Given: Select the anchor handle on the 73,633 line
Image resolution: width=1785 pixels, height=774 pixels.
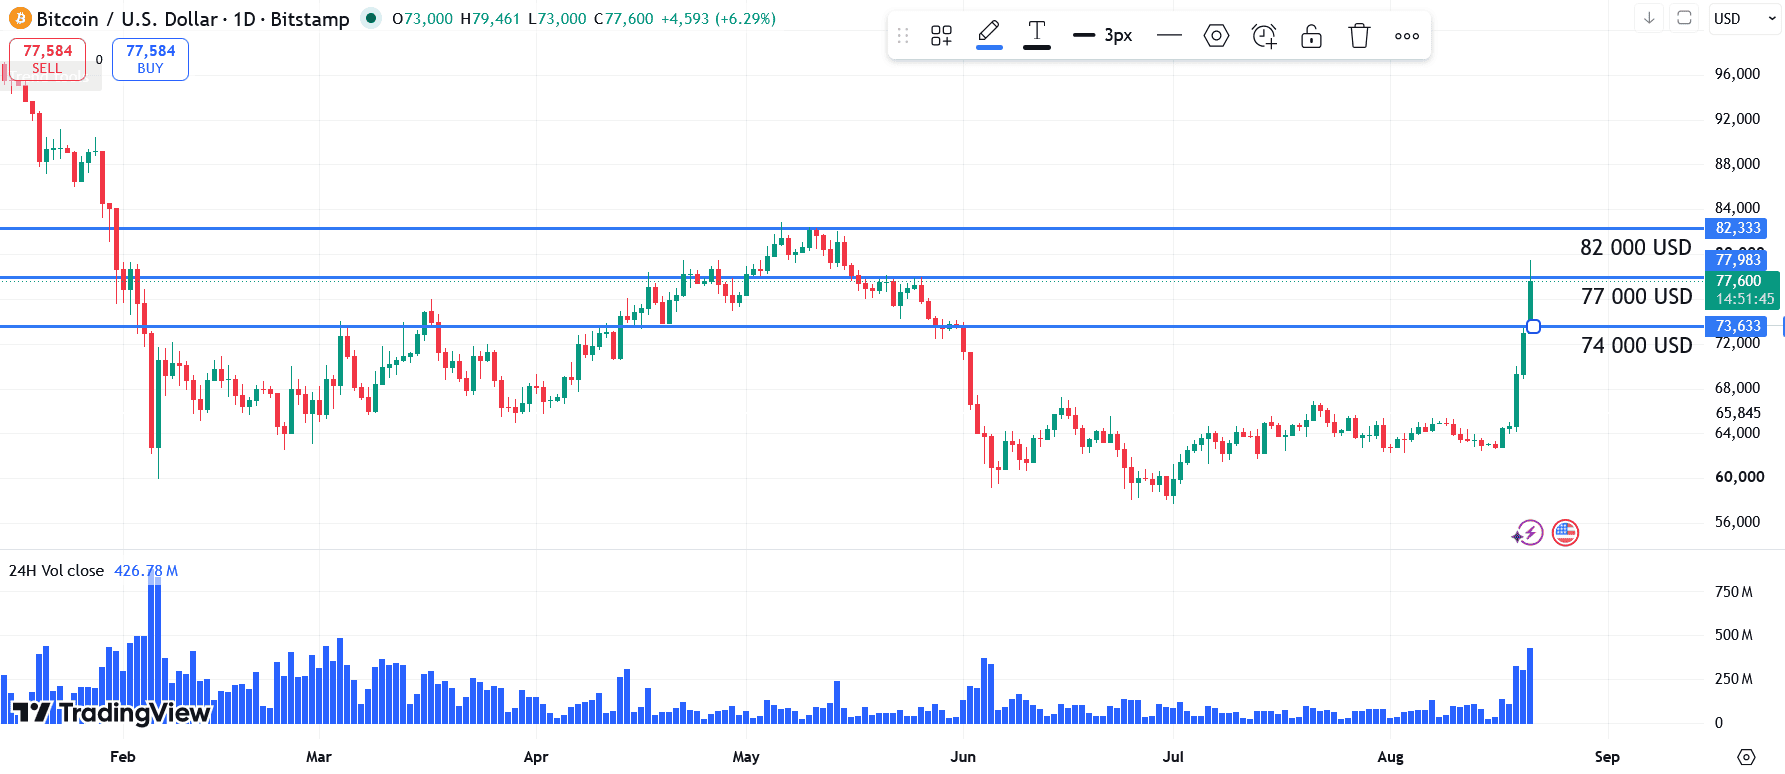Looking at the screenshot, I should pyautogui.click(x=1533, y=326).
